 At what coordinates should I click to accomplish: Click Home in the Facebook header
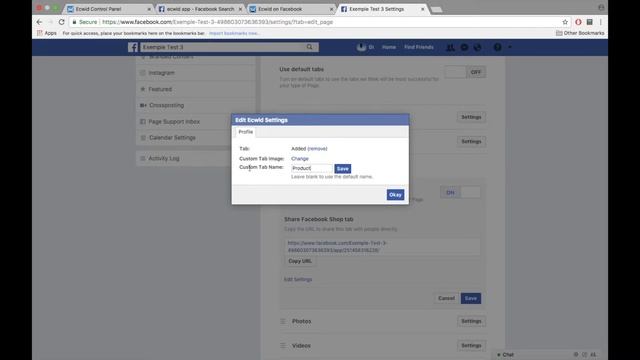coord(389,47)
